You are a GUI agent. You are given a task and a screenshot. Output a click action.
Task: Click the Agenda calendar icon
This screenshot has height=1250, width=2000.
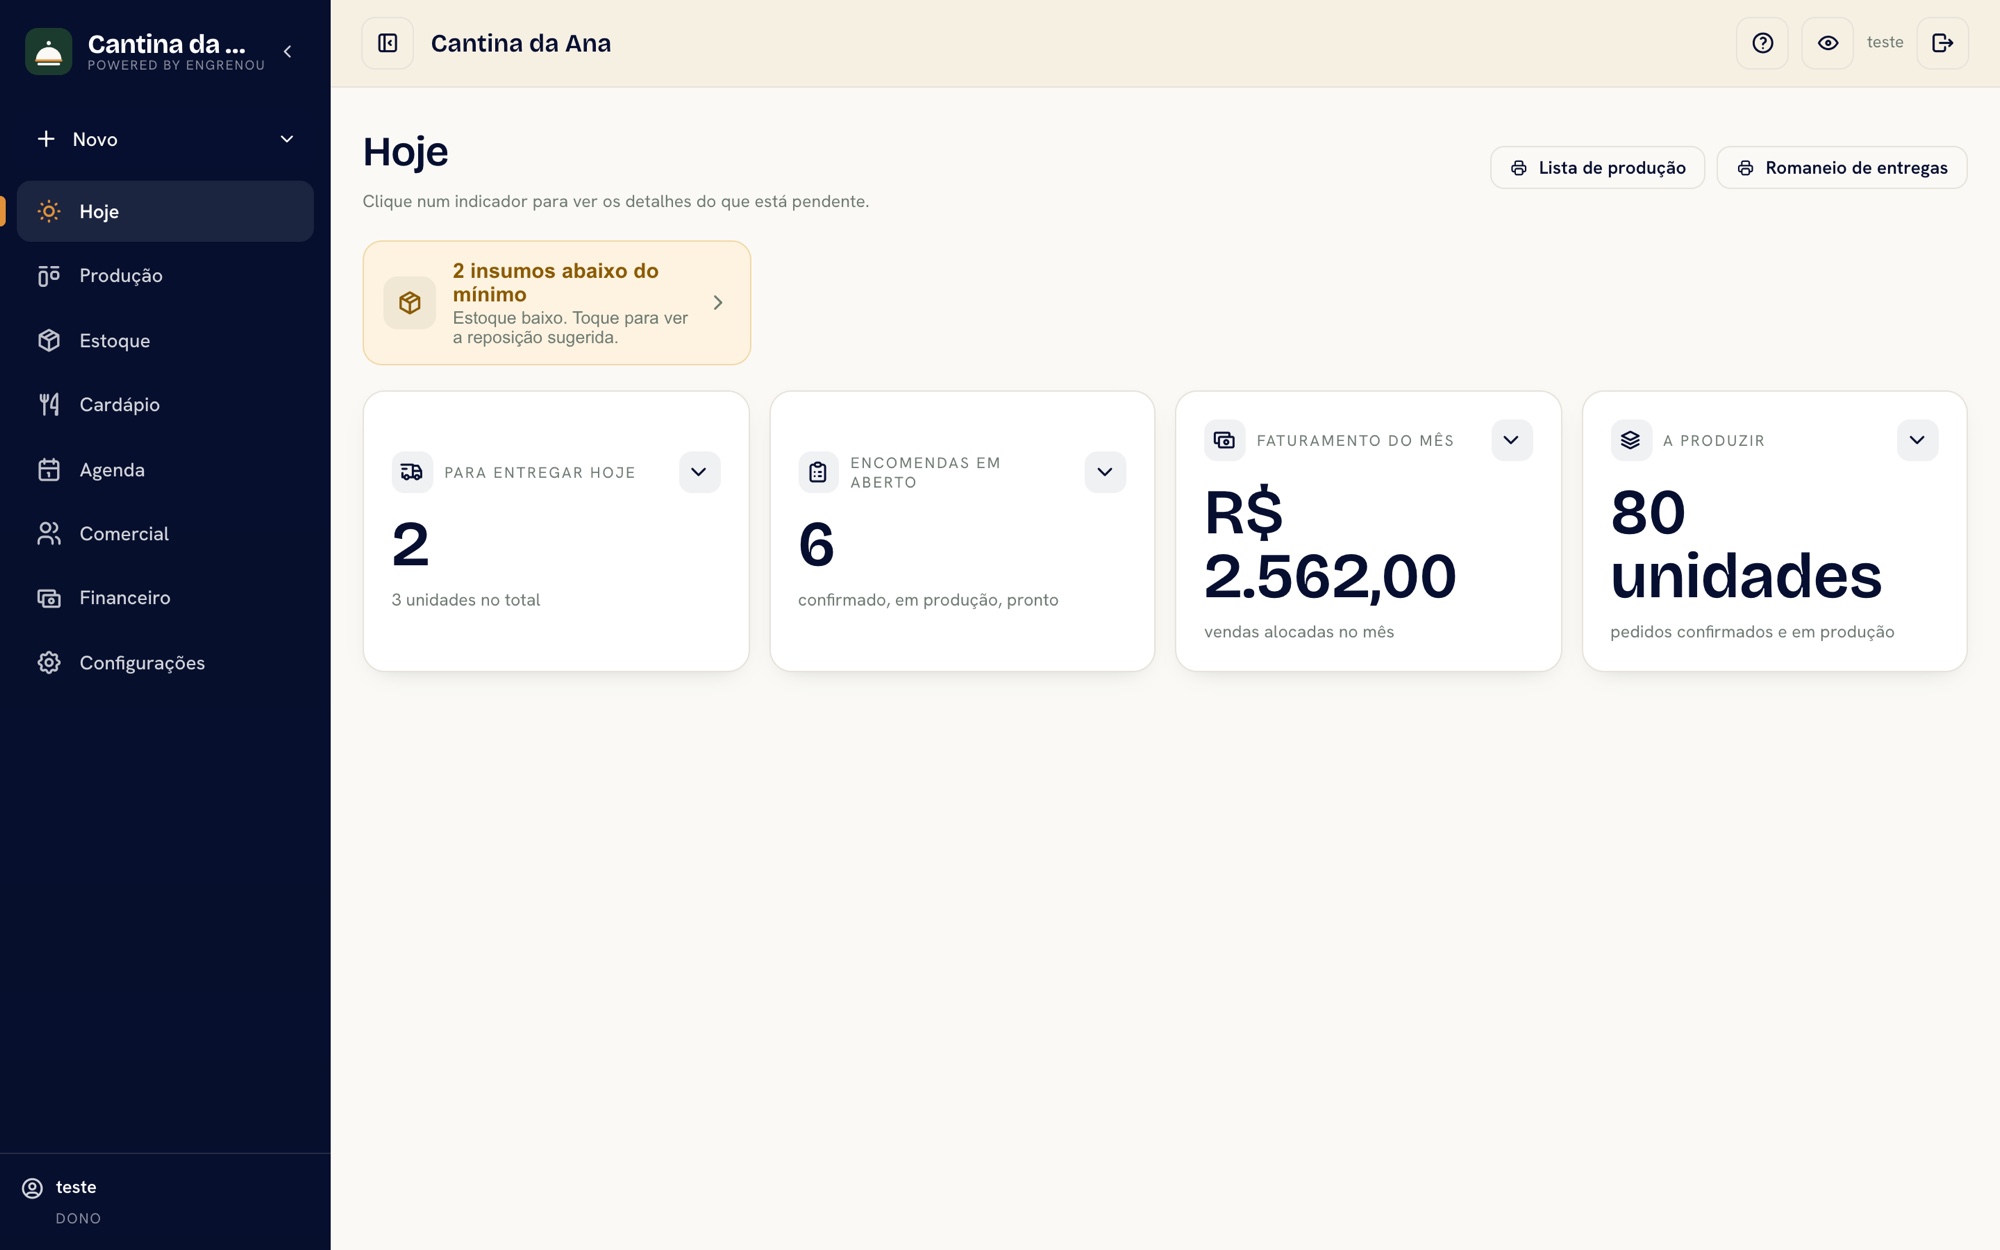point(49,469)
